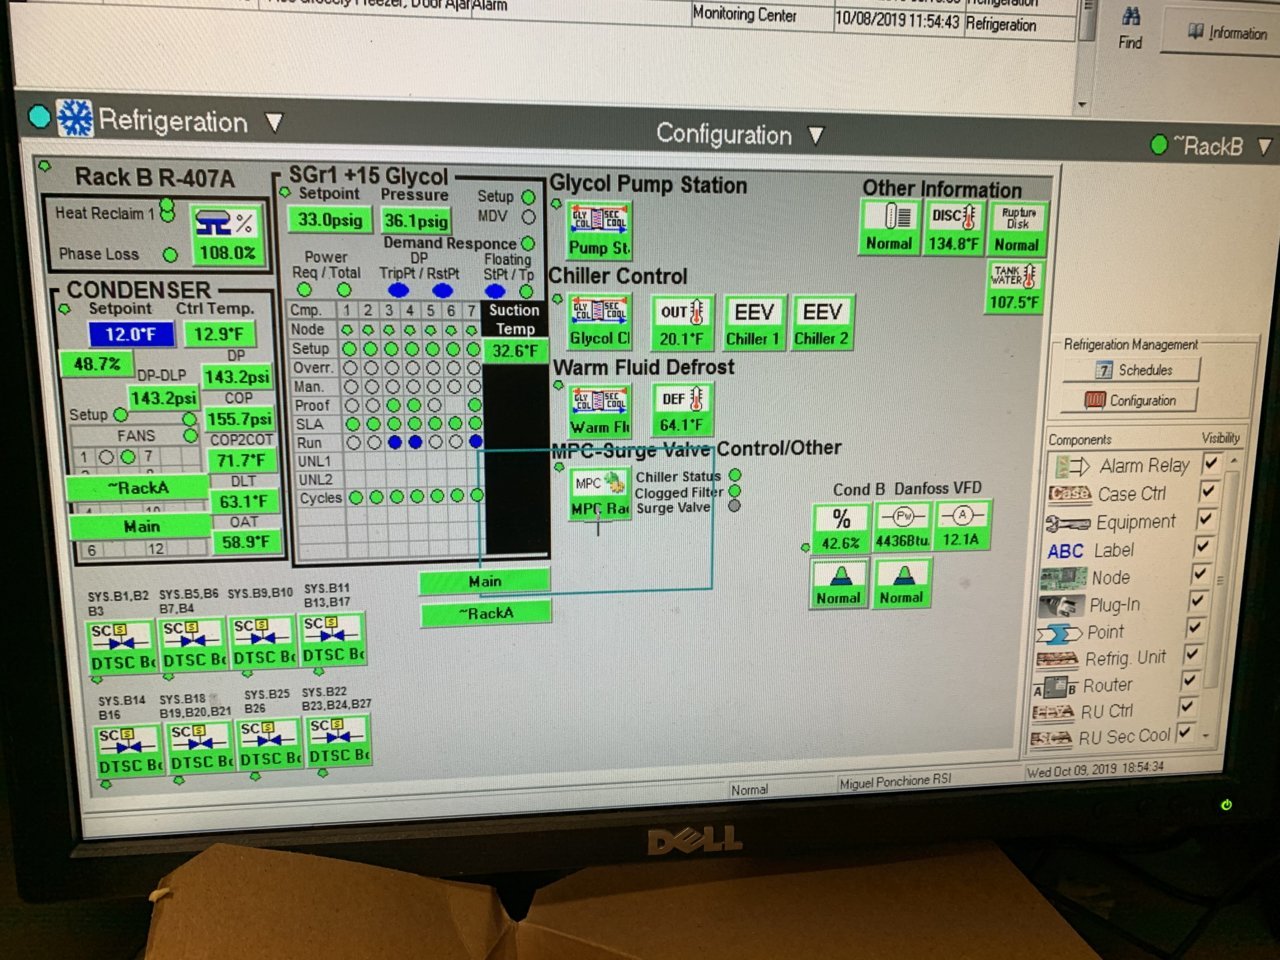Open the Rupture Disk Normal status icon
Viewport: 1280px width, 960px height.
(1016, 228)
